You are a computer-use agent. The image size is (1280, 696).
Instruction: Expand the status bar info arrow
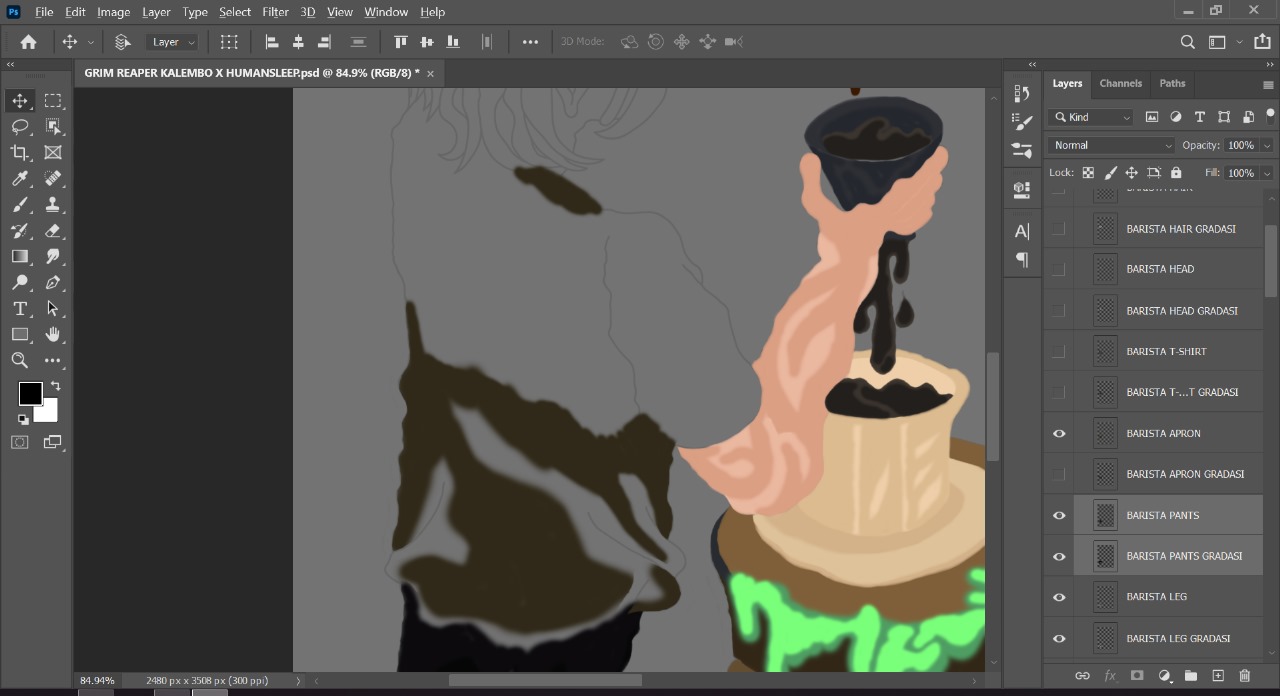[x=298, y=680]
